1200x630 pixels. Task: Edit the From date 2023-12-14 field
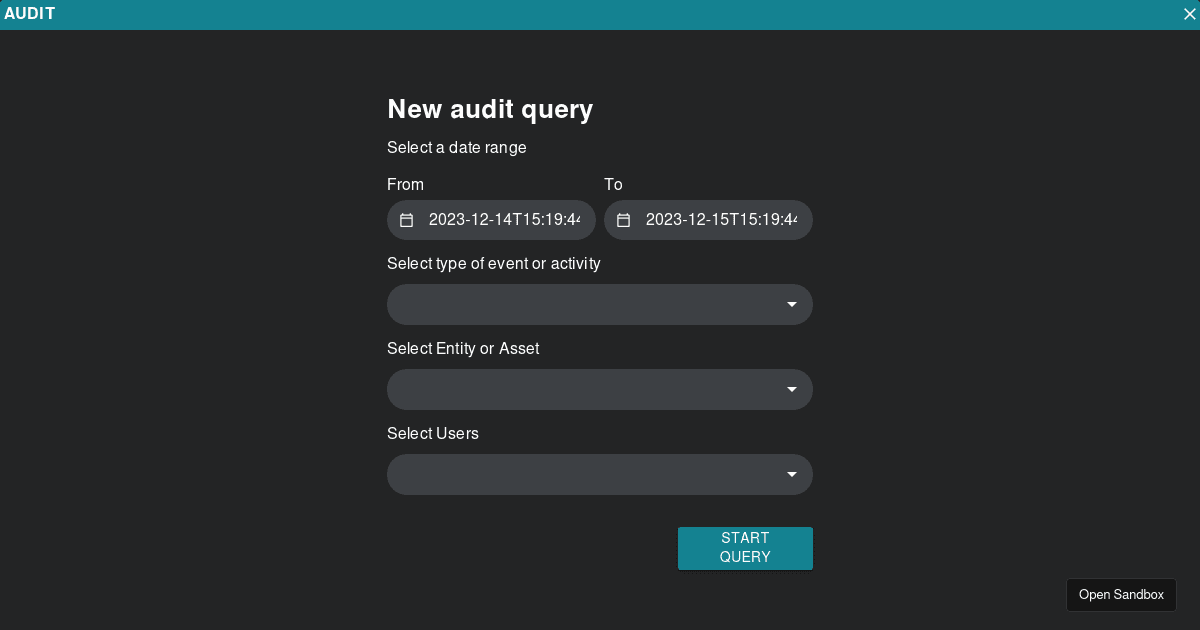491,220
